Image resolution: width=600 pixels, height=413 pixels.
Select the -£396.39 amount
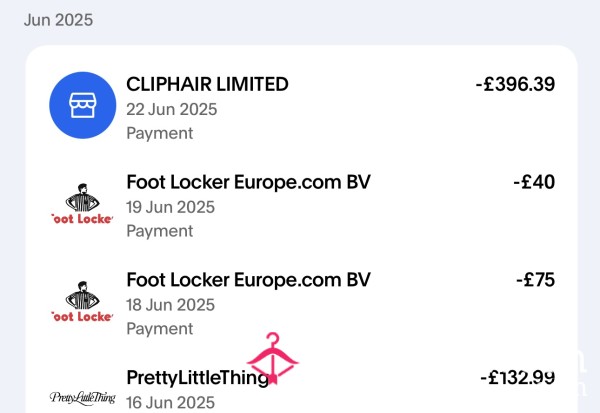pyautogui.click(x=515, y=84)
